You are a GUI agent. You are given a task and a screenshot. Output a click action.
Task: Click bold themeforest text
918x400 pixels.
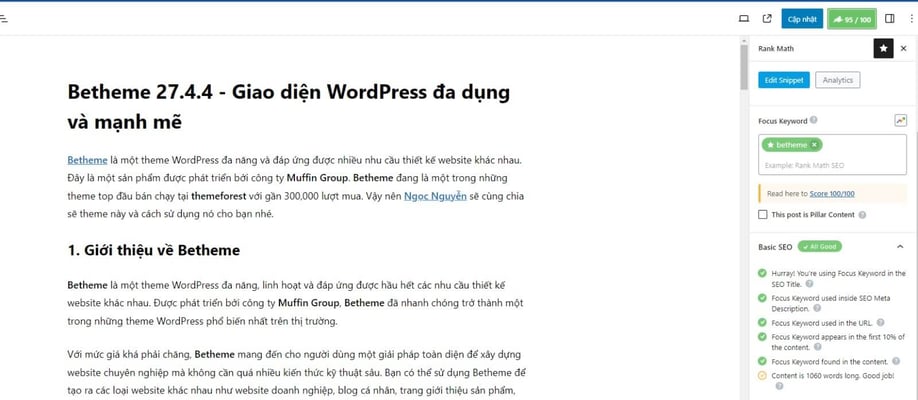[220, 196]
